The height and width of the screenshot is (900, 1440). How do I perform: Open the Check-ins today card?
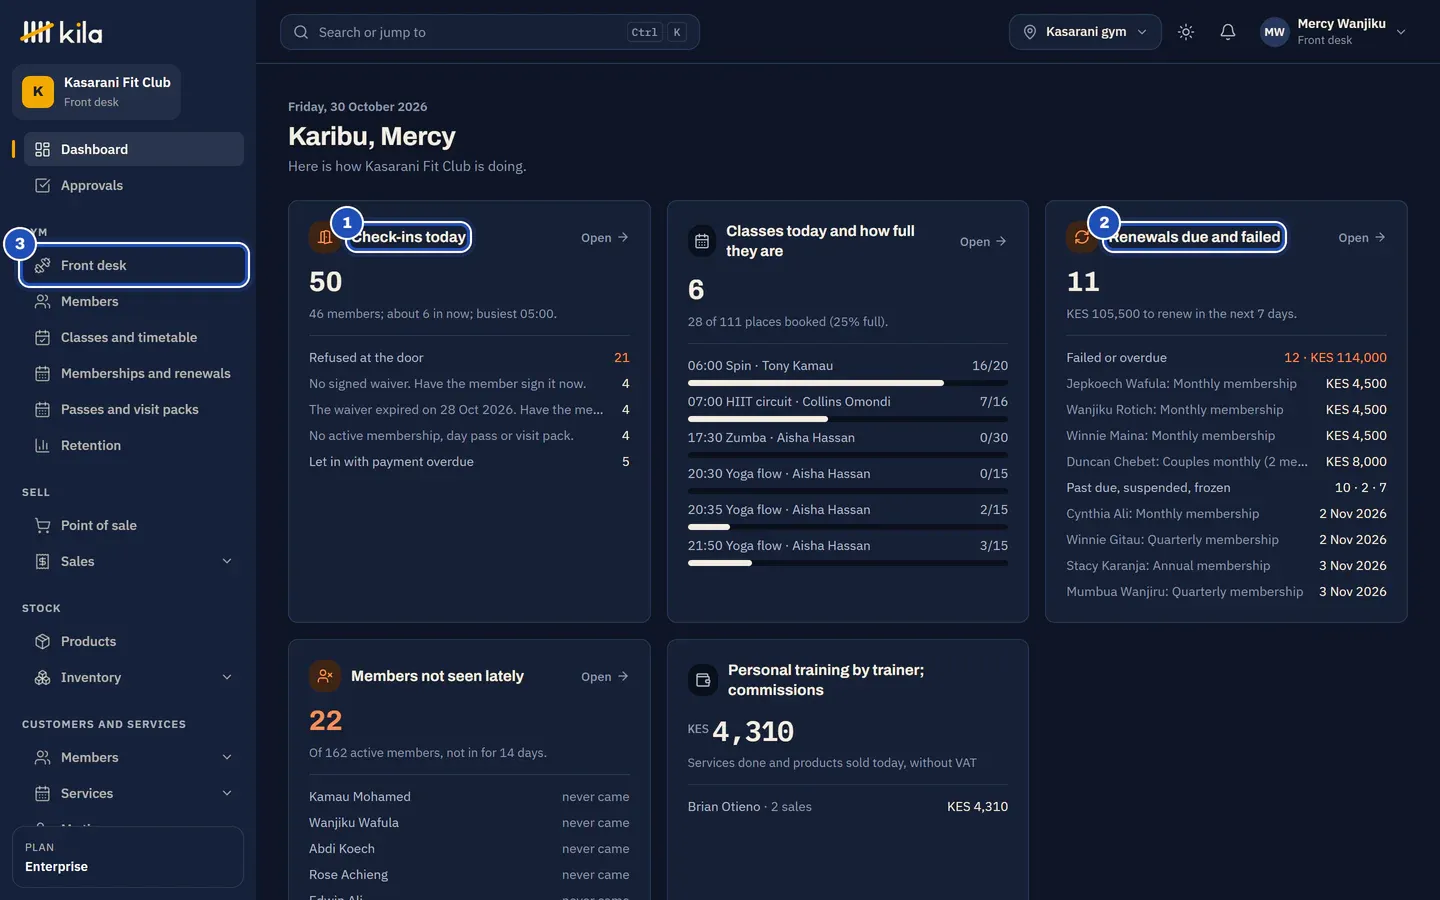click(605, 237)
